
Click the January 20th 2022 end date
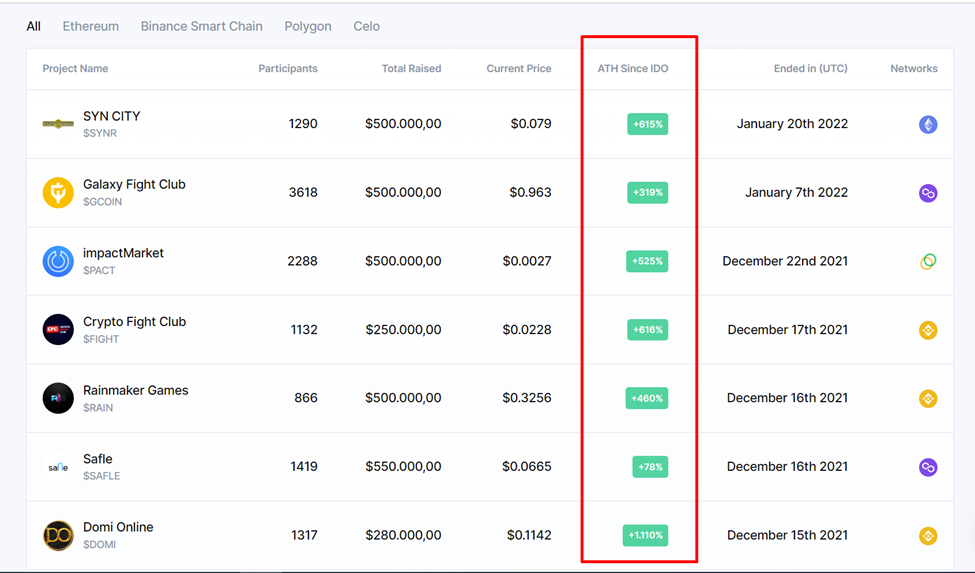pyautogui.click(x=792, y=124)
